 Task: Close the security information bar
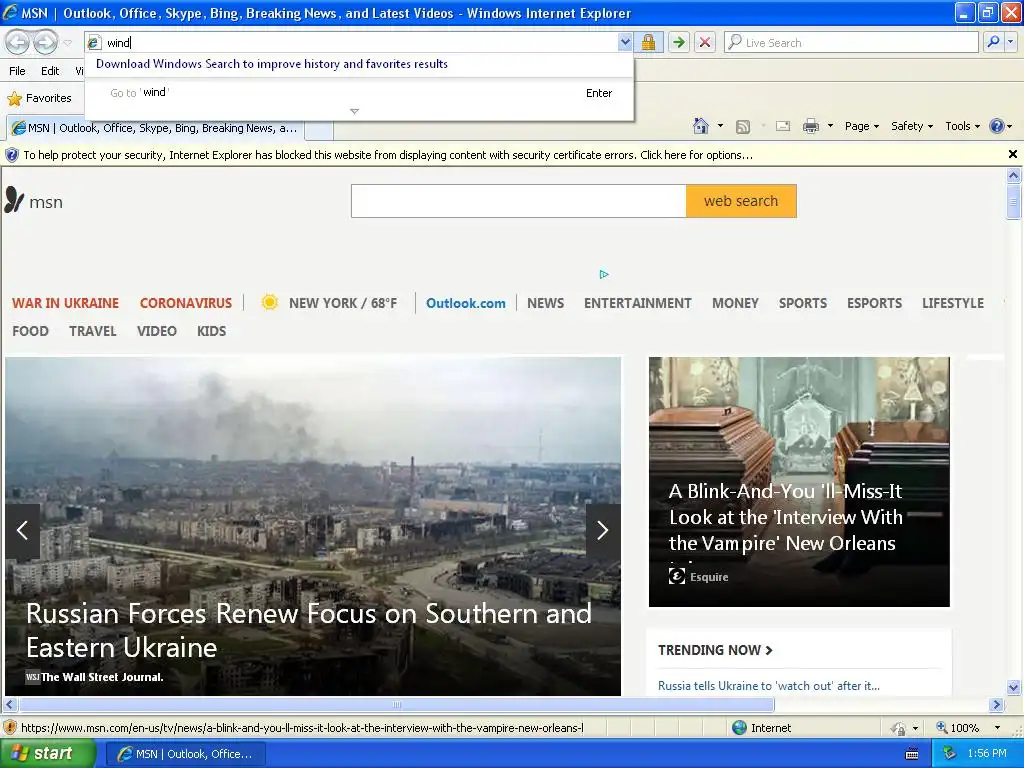(x=1013, y=154)
